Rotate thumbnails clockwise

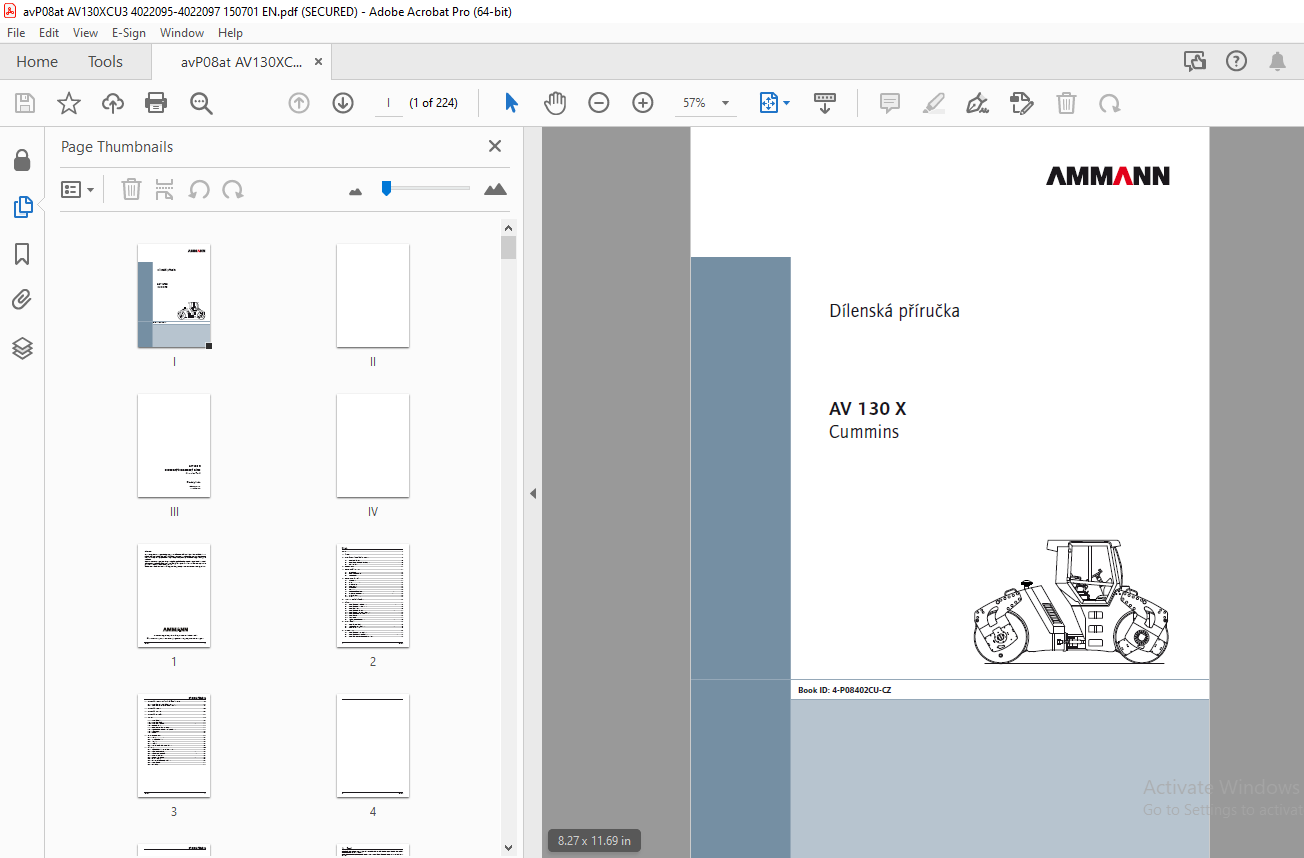(233, 189)
